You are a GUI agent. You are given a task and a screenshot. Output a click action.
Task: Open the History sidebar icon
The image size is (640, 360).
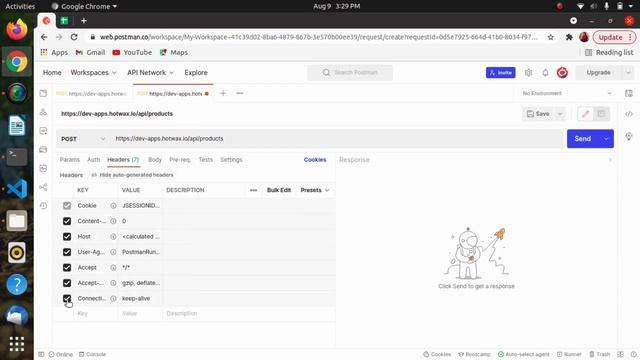pos(43,206)
